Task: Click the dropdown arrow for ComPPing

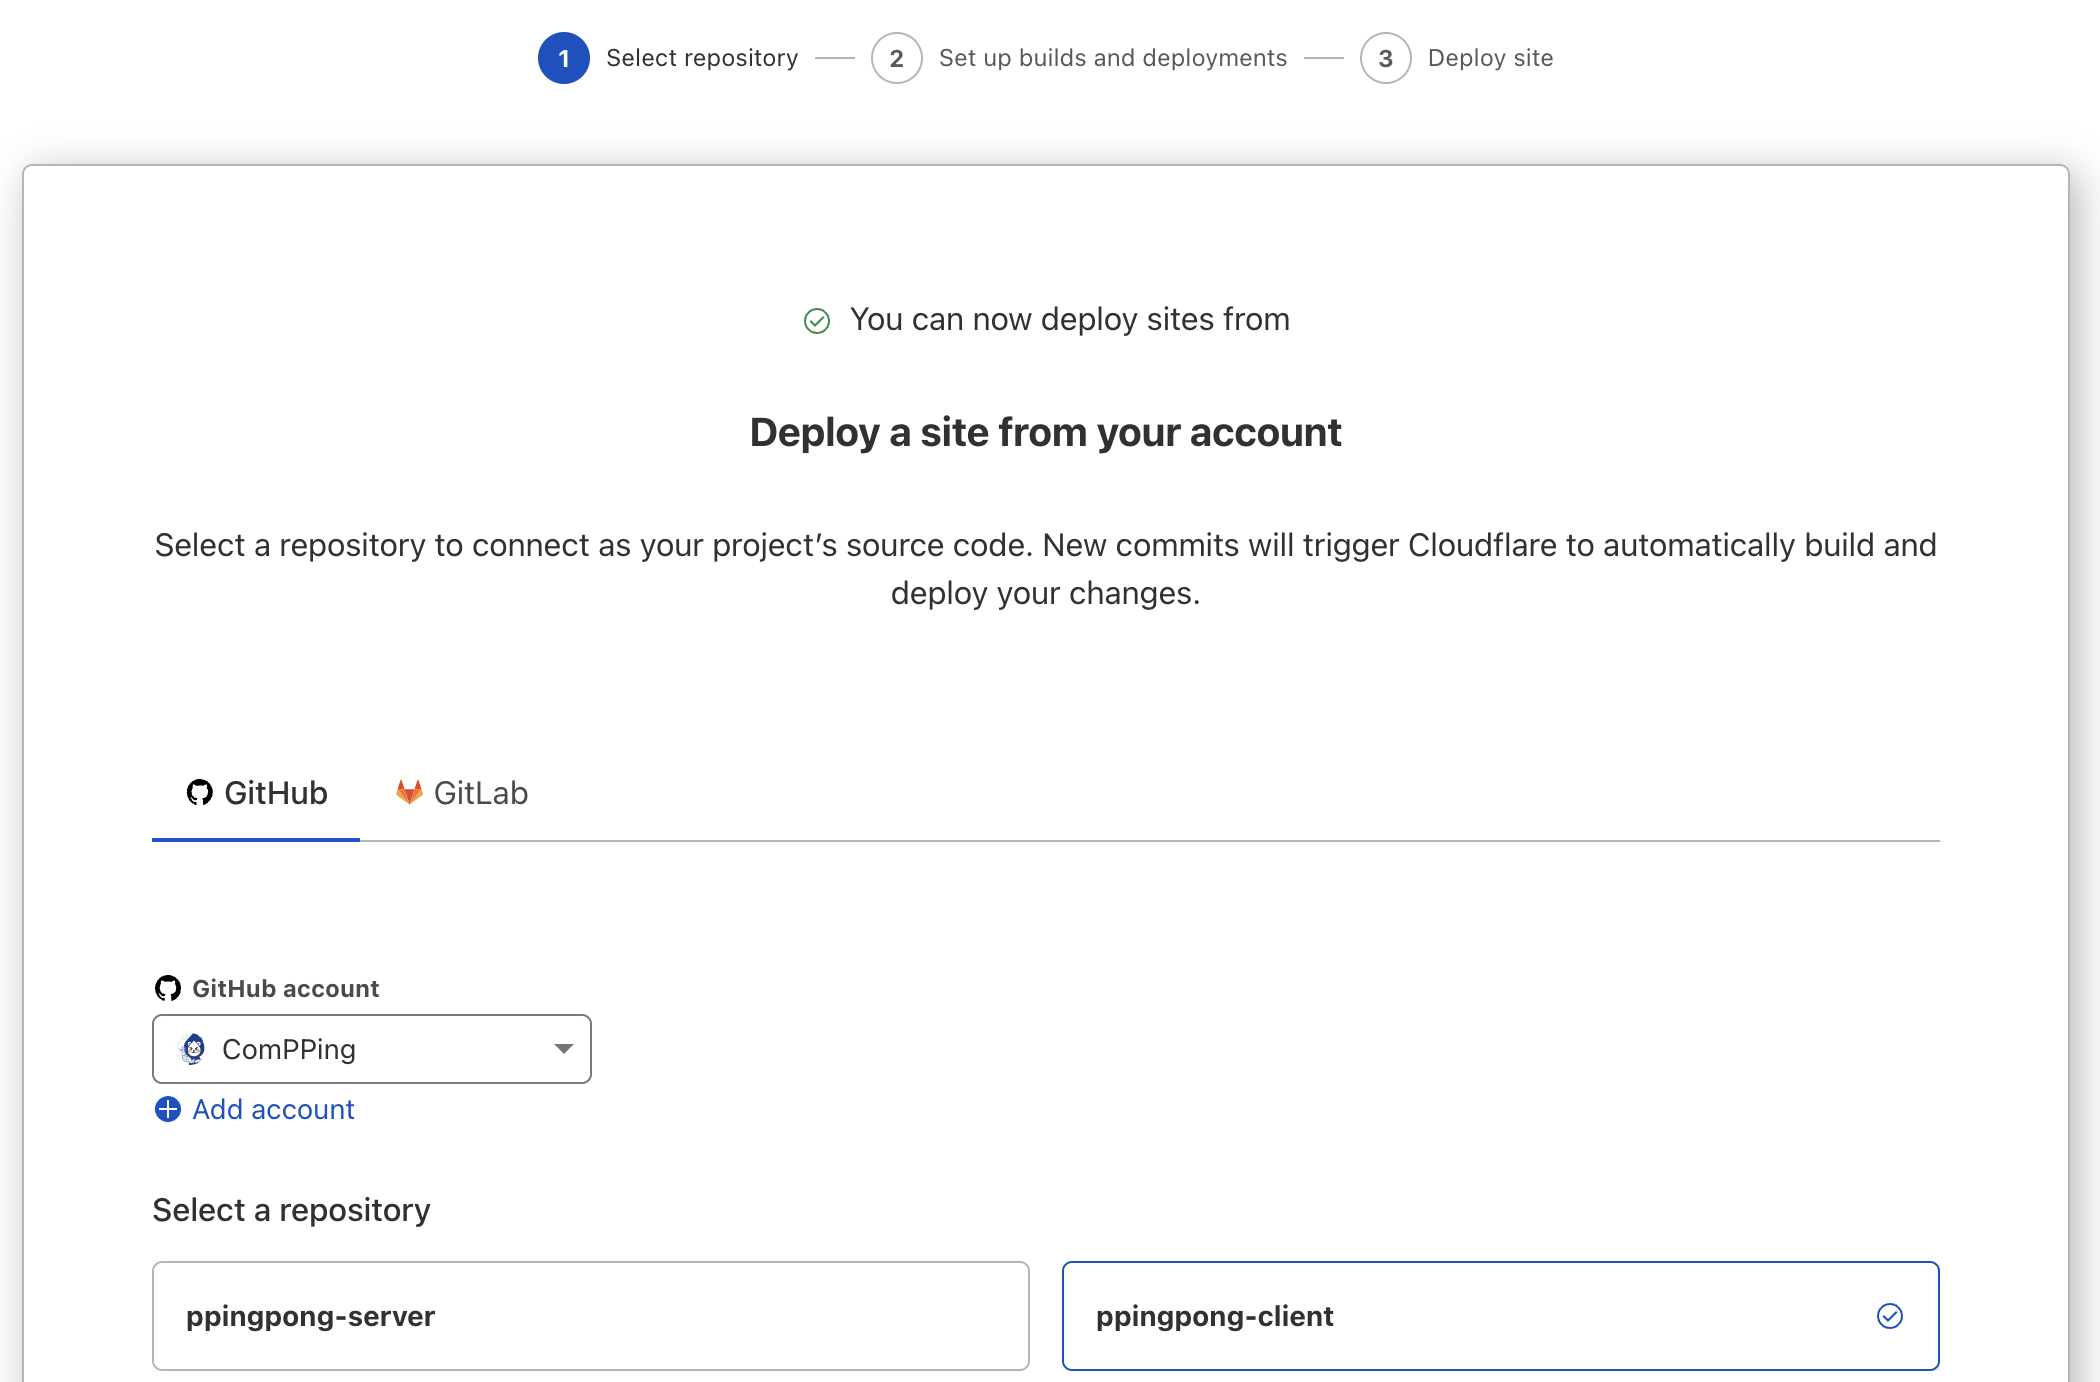Action: (563, 1049)
